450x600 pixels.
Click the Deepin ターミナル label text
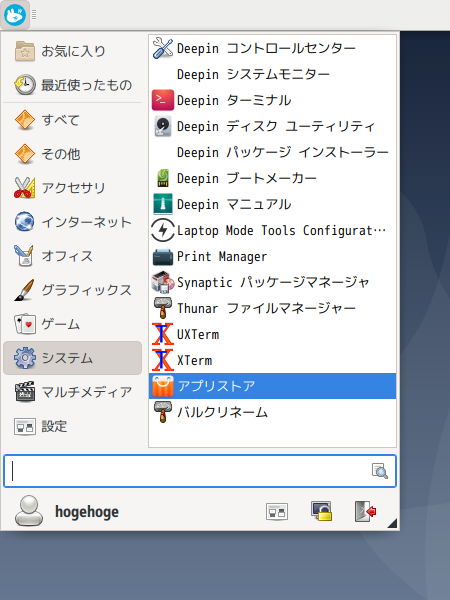point(234,101)
